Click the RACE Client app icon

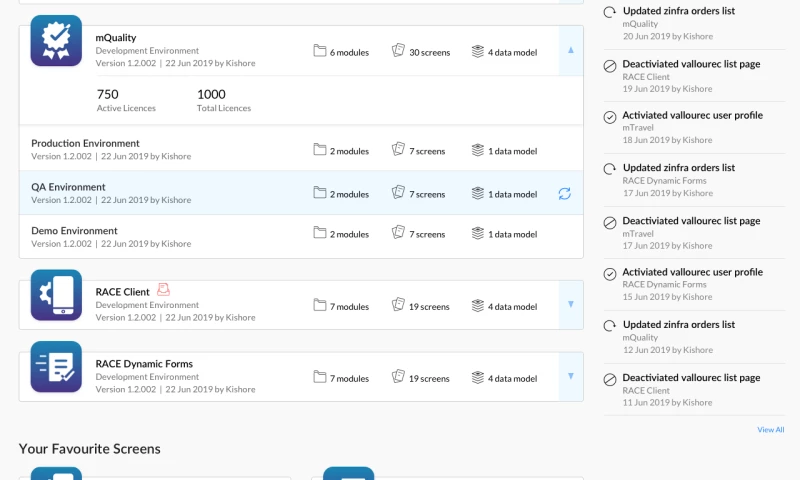[56, 295]
